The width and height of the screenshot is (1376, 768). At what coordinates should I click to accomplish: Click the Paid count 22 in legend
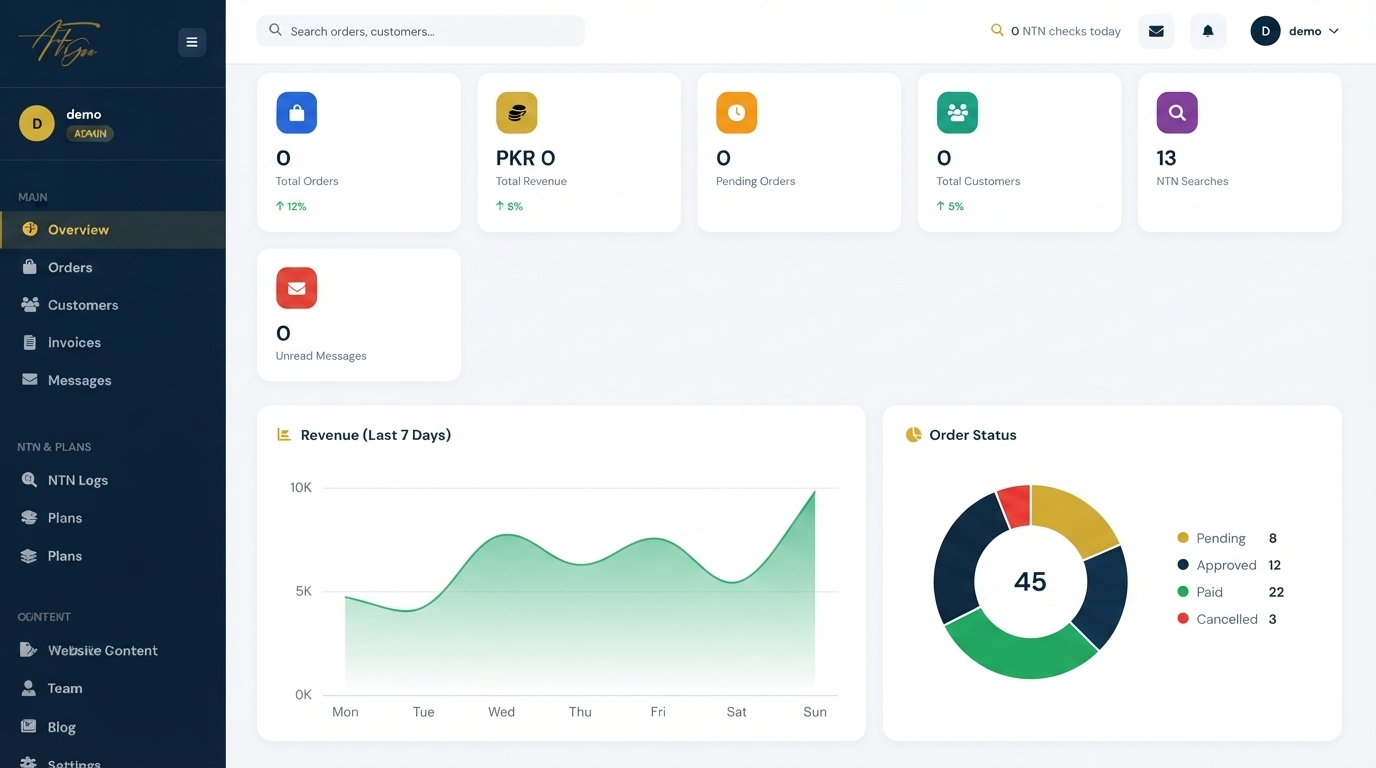[x=1276, y=592]
